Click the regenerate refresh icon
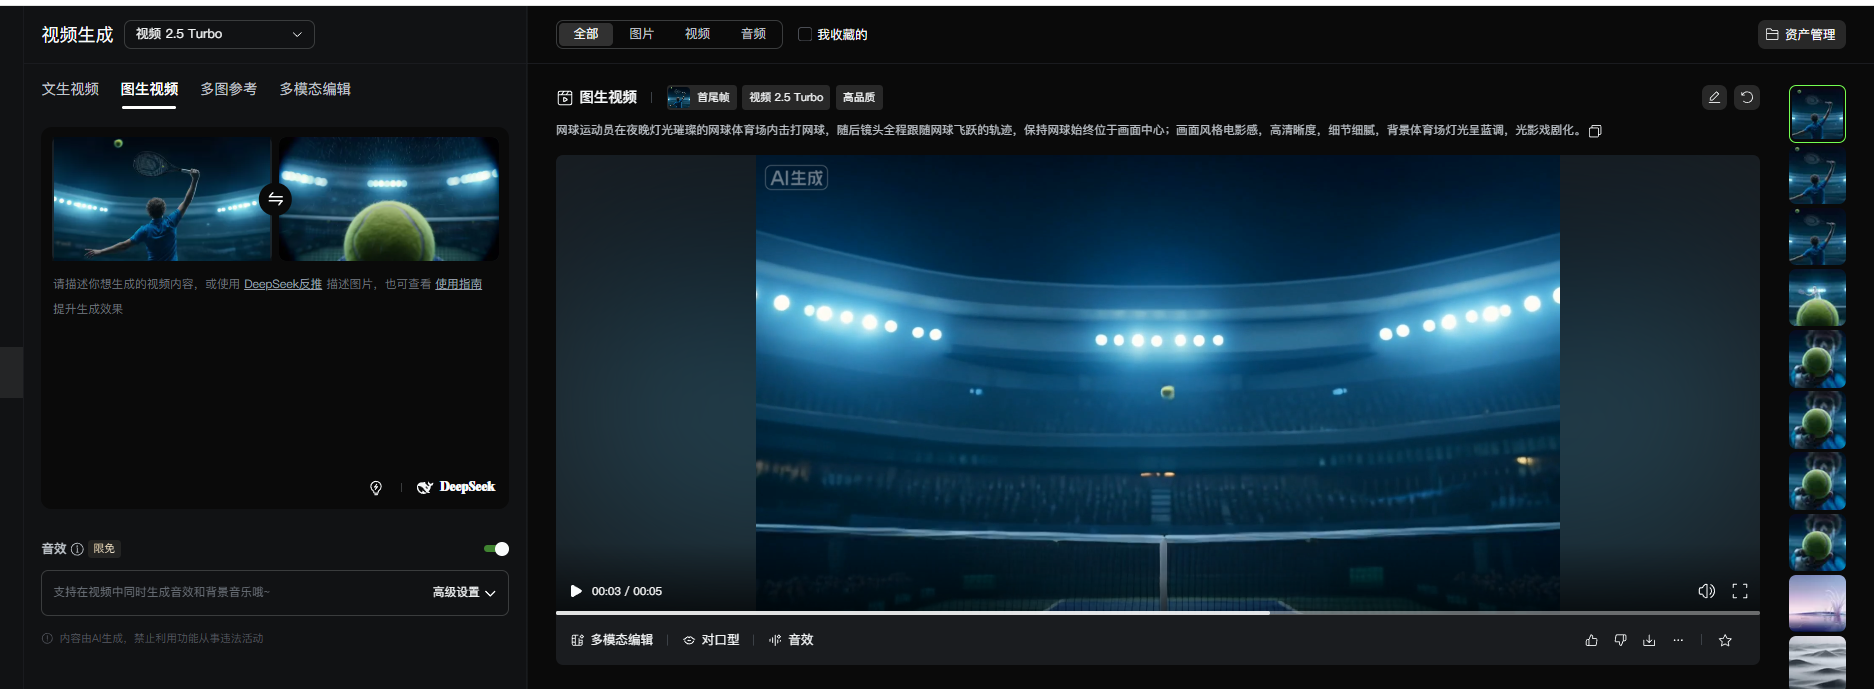The width and height of the screenshot is (1874, 689). click(1747, 97)
